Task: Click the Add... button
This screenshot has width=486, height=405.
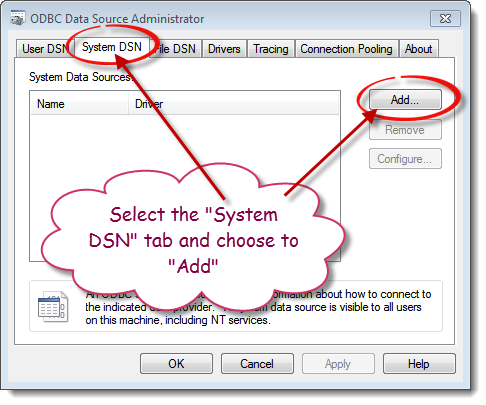Action: (405, 100)
